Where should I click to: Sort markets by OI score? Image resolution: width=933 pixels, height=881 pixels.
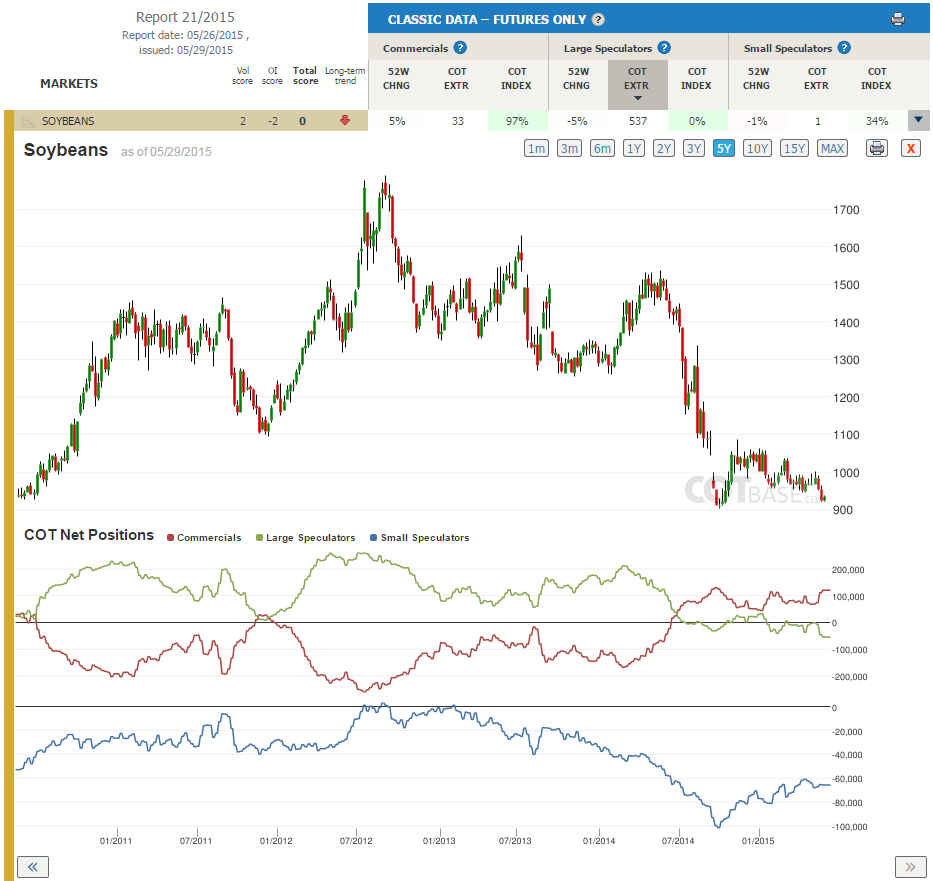[x=273, y=76]
